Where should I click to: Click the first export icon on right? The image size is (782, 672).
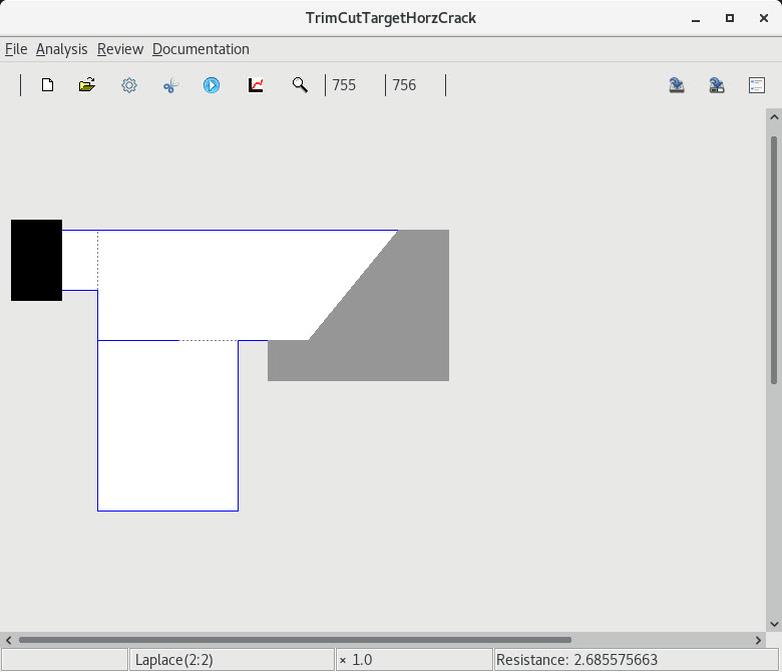click(677, 85)
